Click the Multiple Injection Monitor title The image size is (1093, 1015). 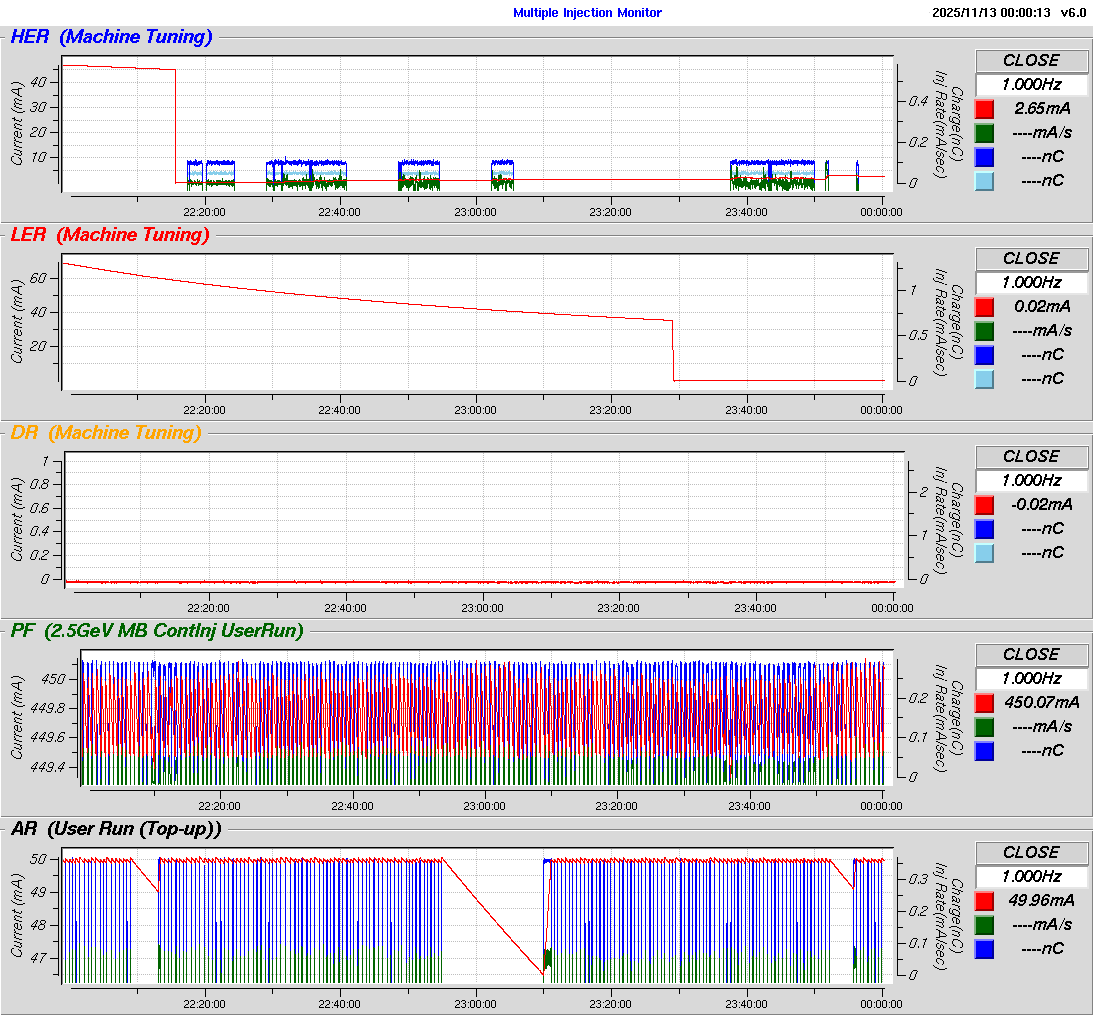click(587, 13)
